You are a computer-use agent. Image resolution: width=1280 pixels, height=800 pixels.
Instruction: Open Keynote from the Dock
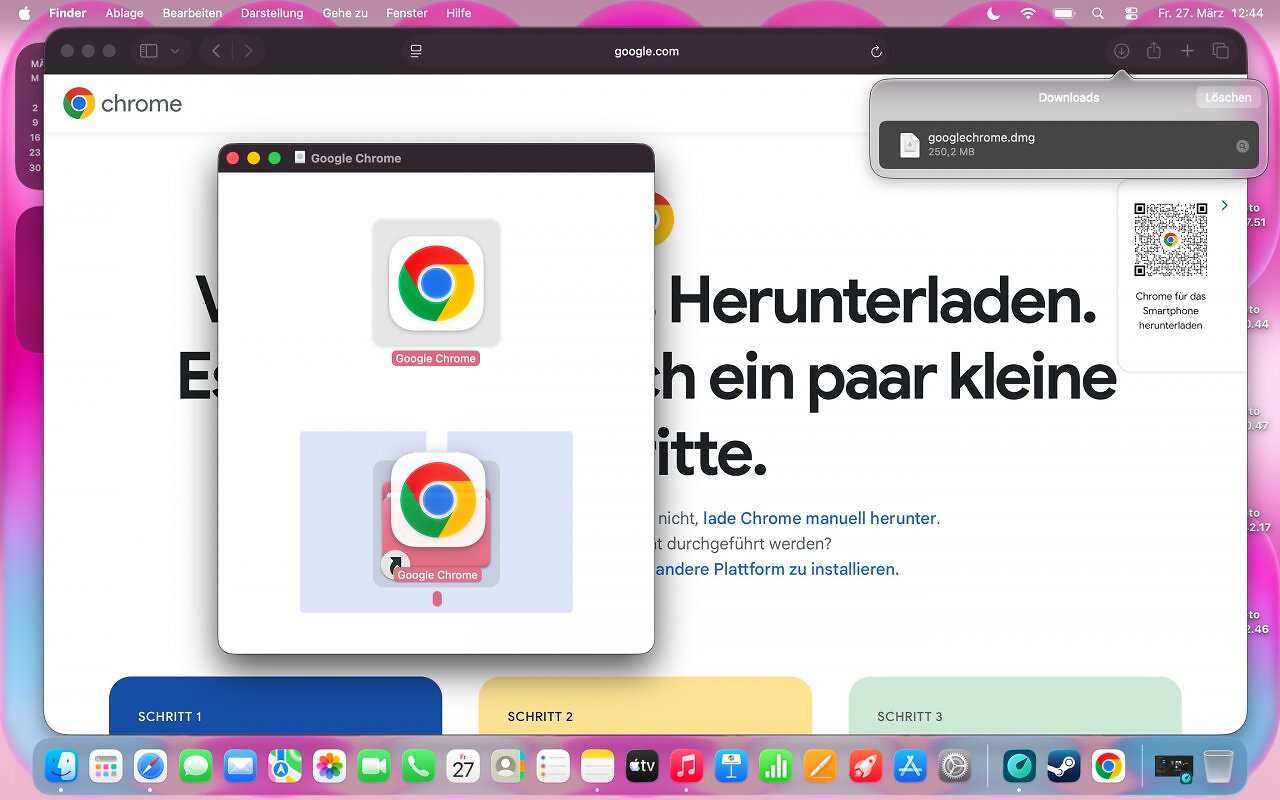[731, 767]
